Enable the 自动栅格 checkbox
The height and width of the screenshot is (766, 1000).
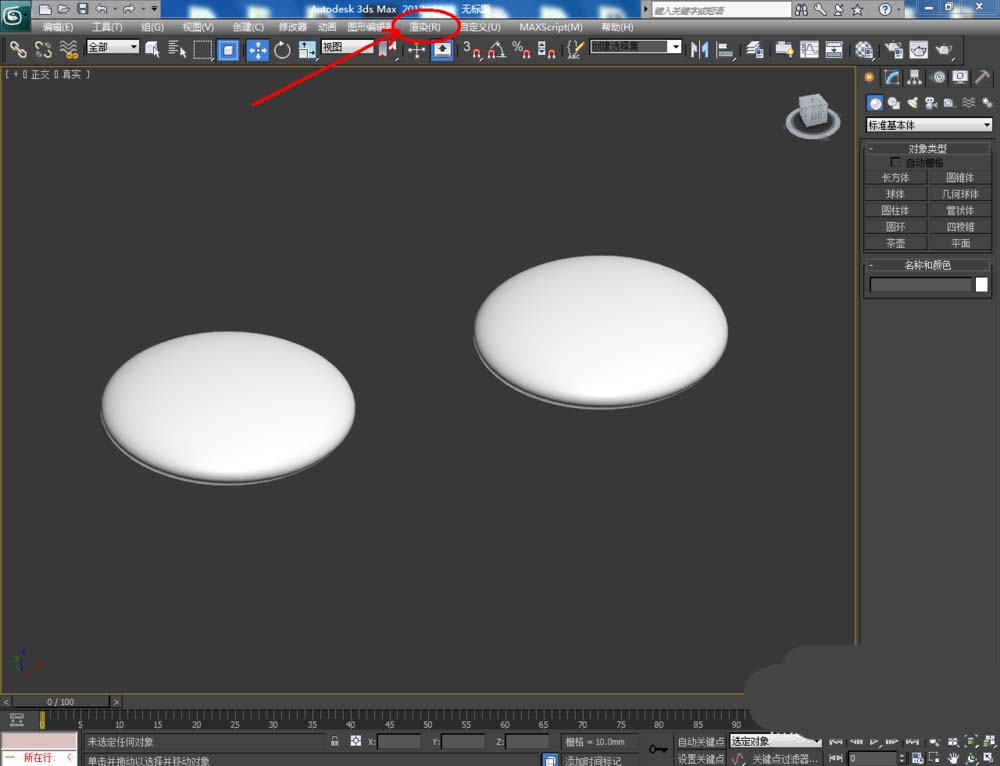coord(896,162)
